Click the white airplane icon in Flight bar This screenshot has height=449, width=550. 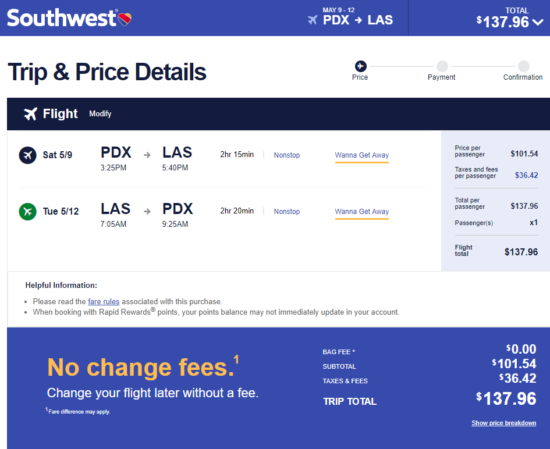coord(31,114)
